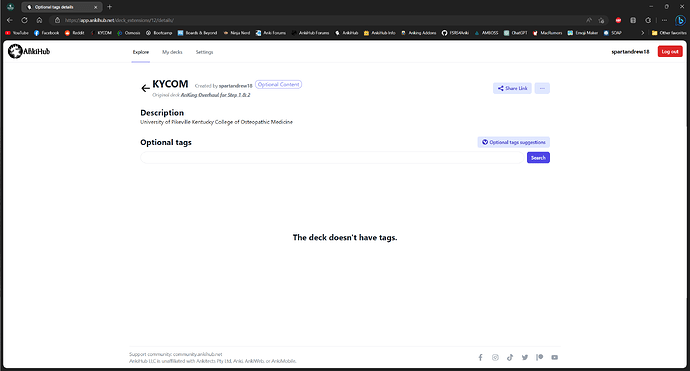690x371 pixels.
Task: Open the Ninja Nerd bookmark
Action: tap(236, 33)
